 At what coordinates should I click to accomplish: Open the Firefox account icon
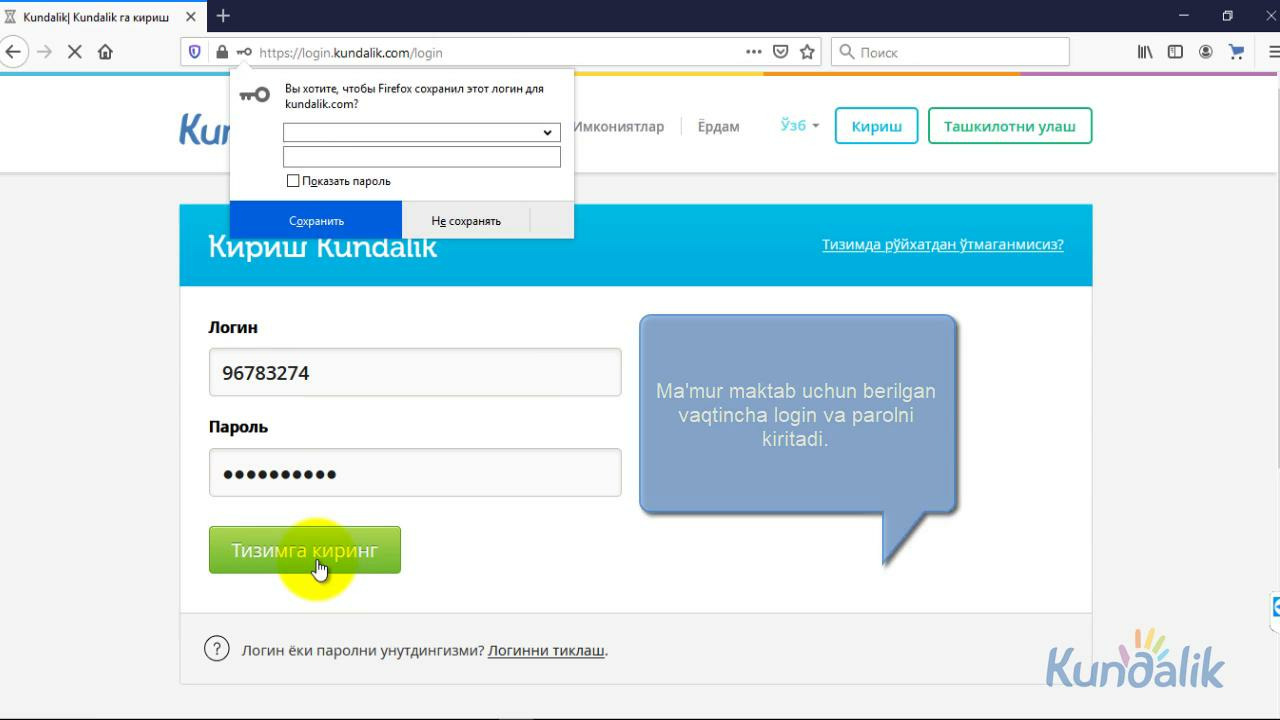pyautogui.click(x=1206, y=52)
